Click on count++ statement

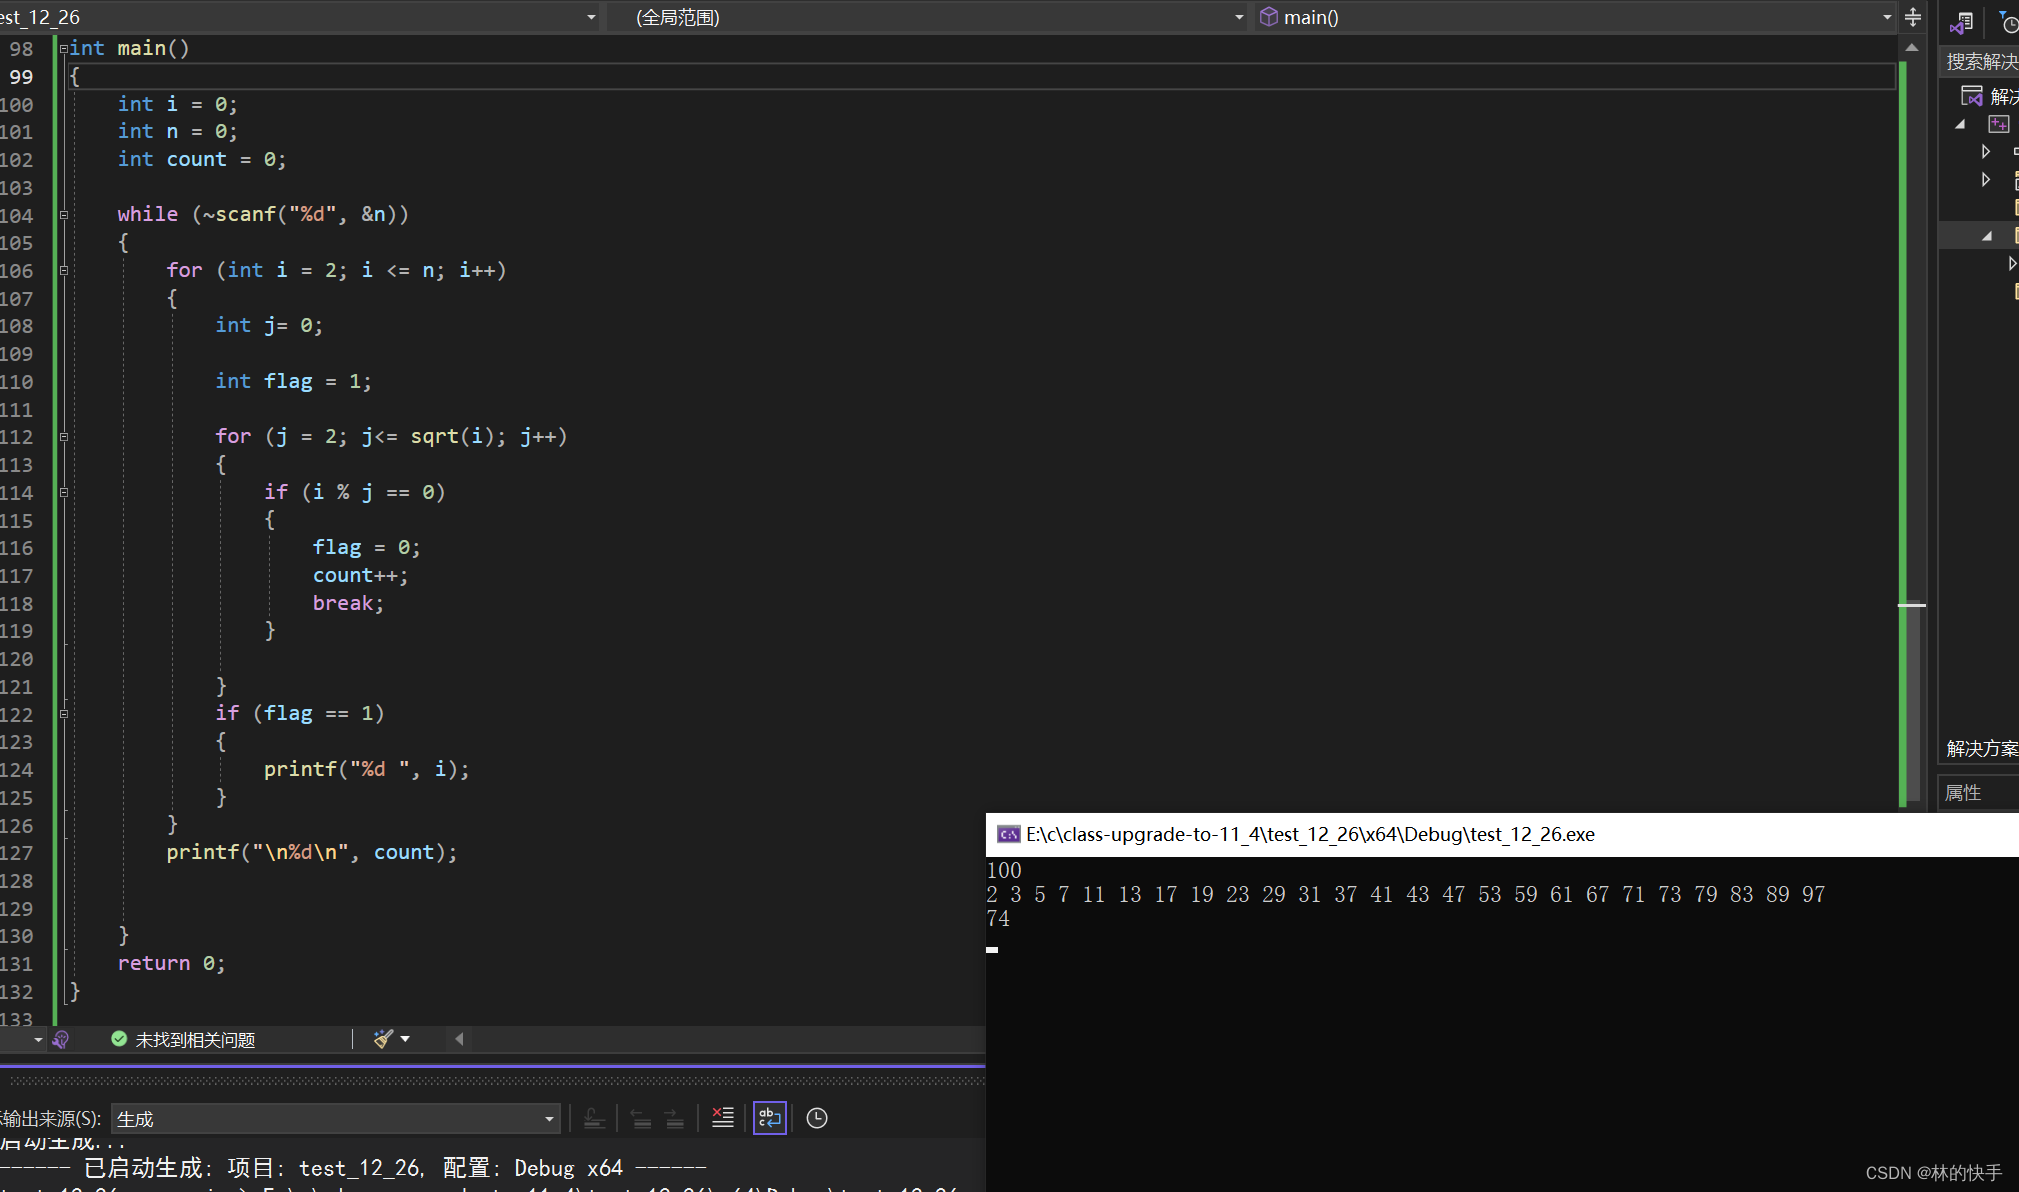pyautogui.click(x=360, y=575)
